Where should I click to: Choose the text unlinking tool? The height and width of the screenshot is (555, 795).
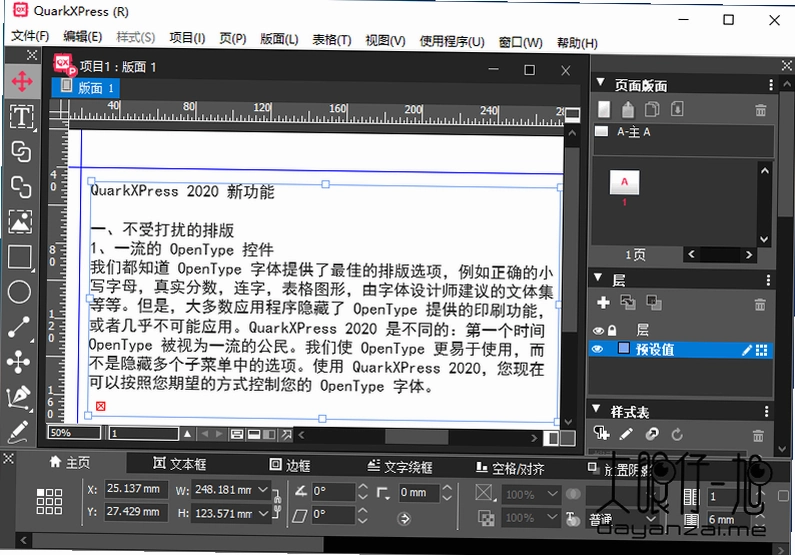click(x=21, y=187)
